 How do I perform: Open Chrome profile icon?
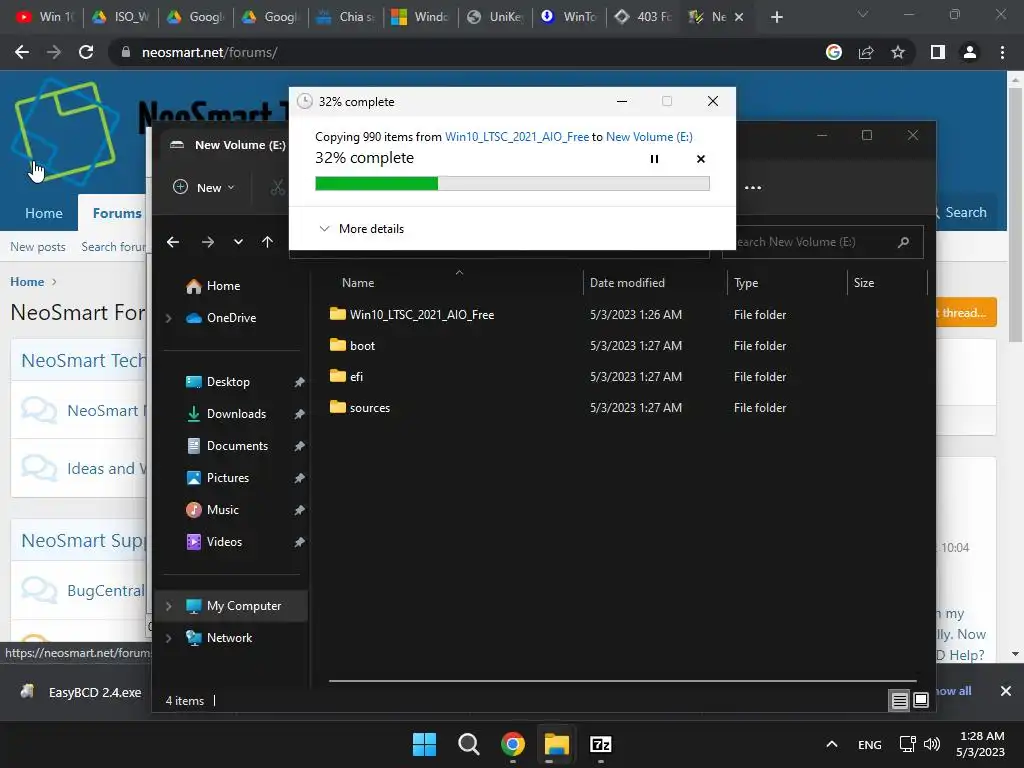point(970,52)
